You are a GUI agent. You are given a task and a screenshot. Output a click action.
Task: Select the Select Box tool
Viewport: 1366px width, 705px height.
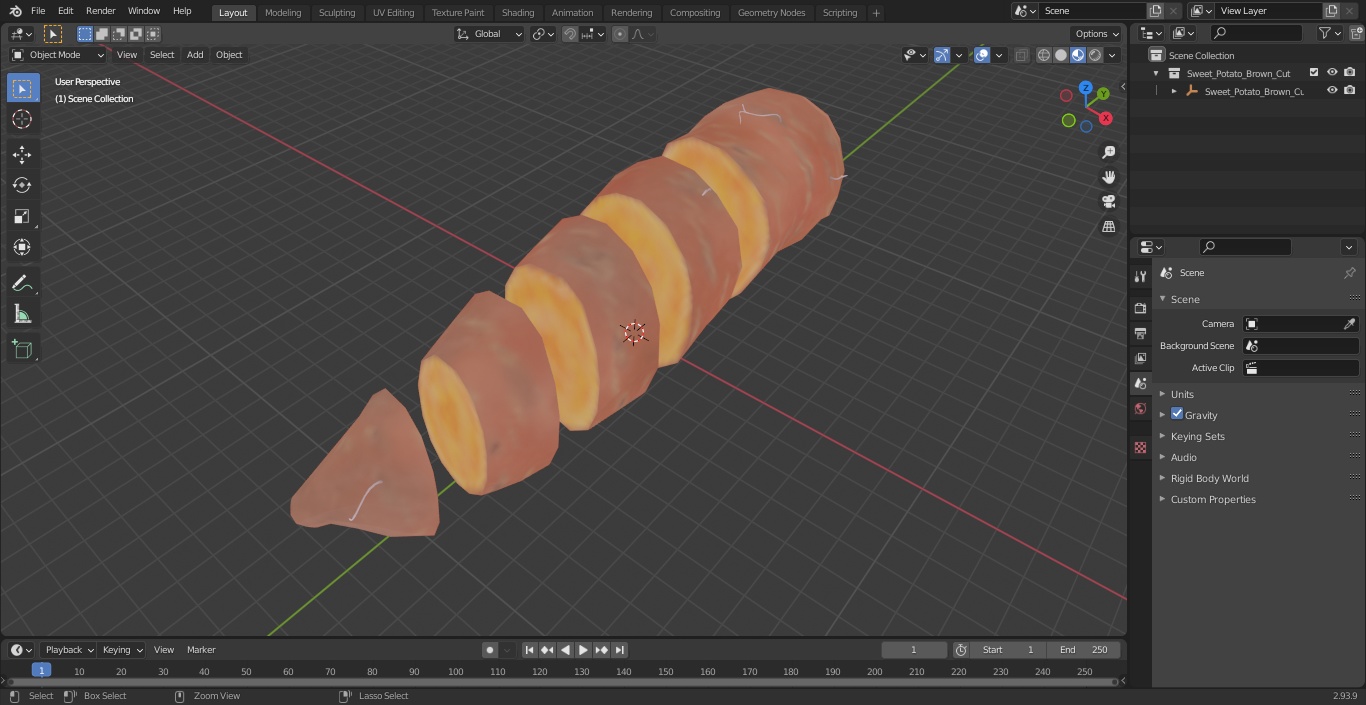[22, 88]
